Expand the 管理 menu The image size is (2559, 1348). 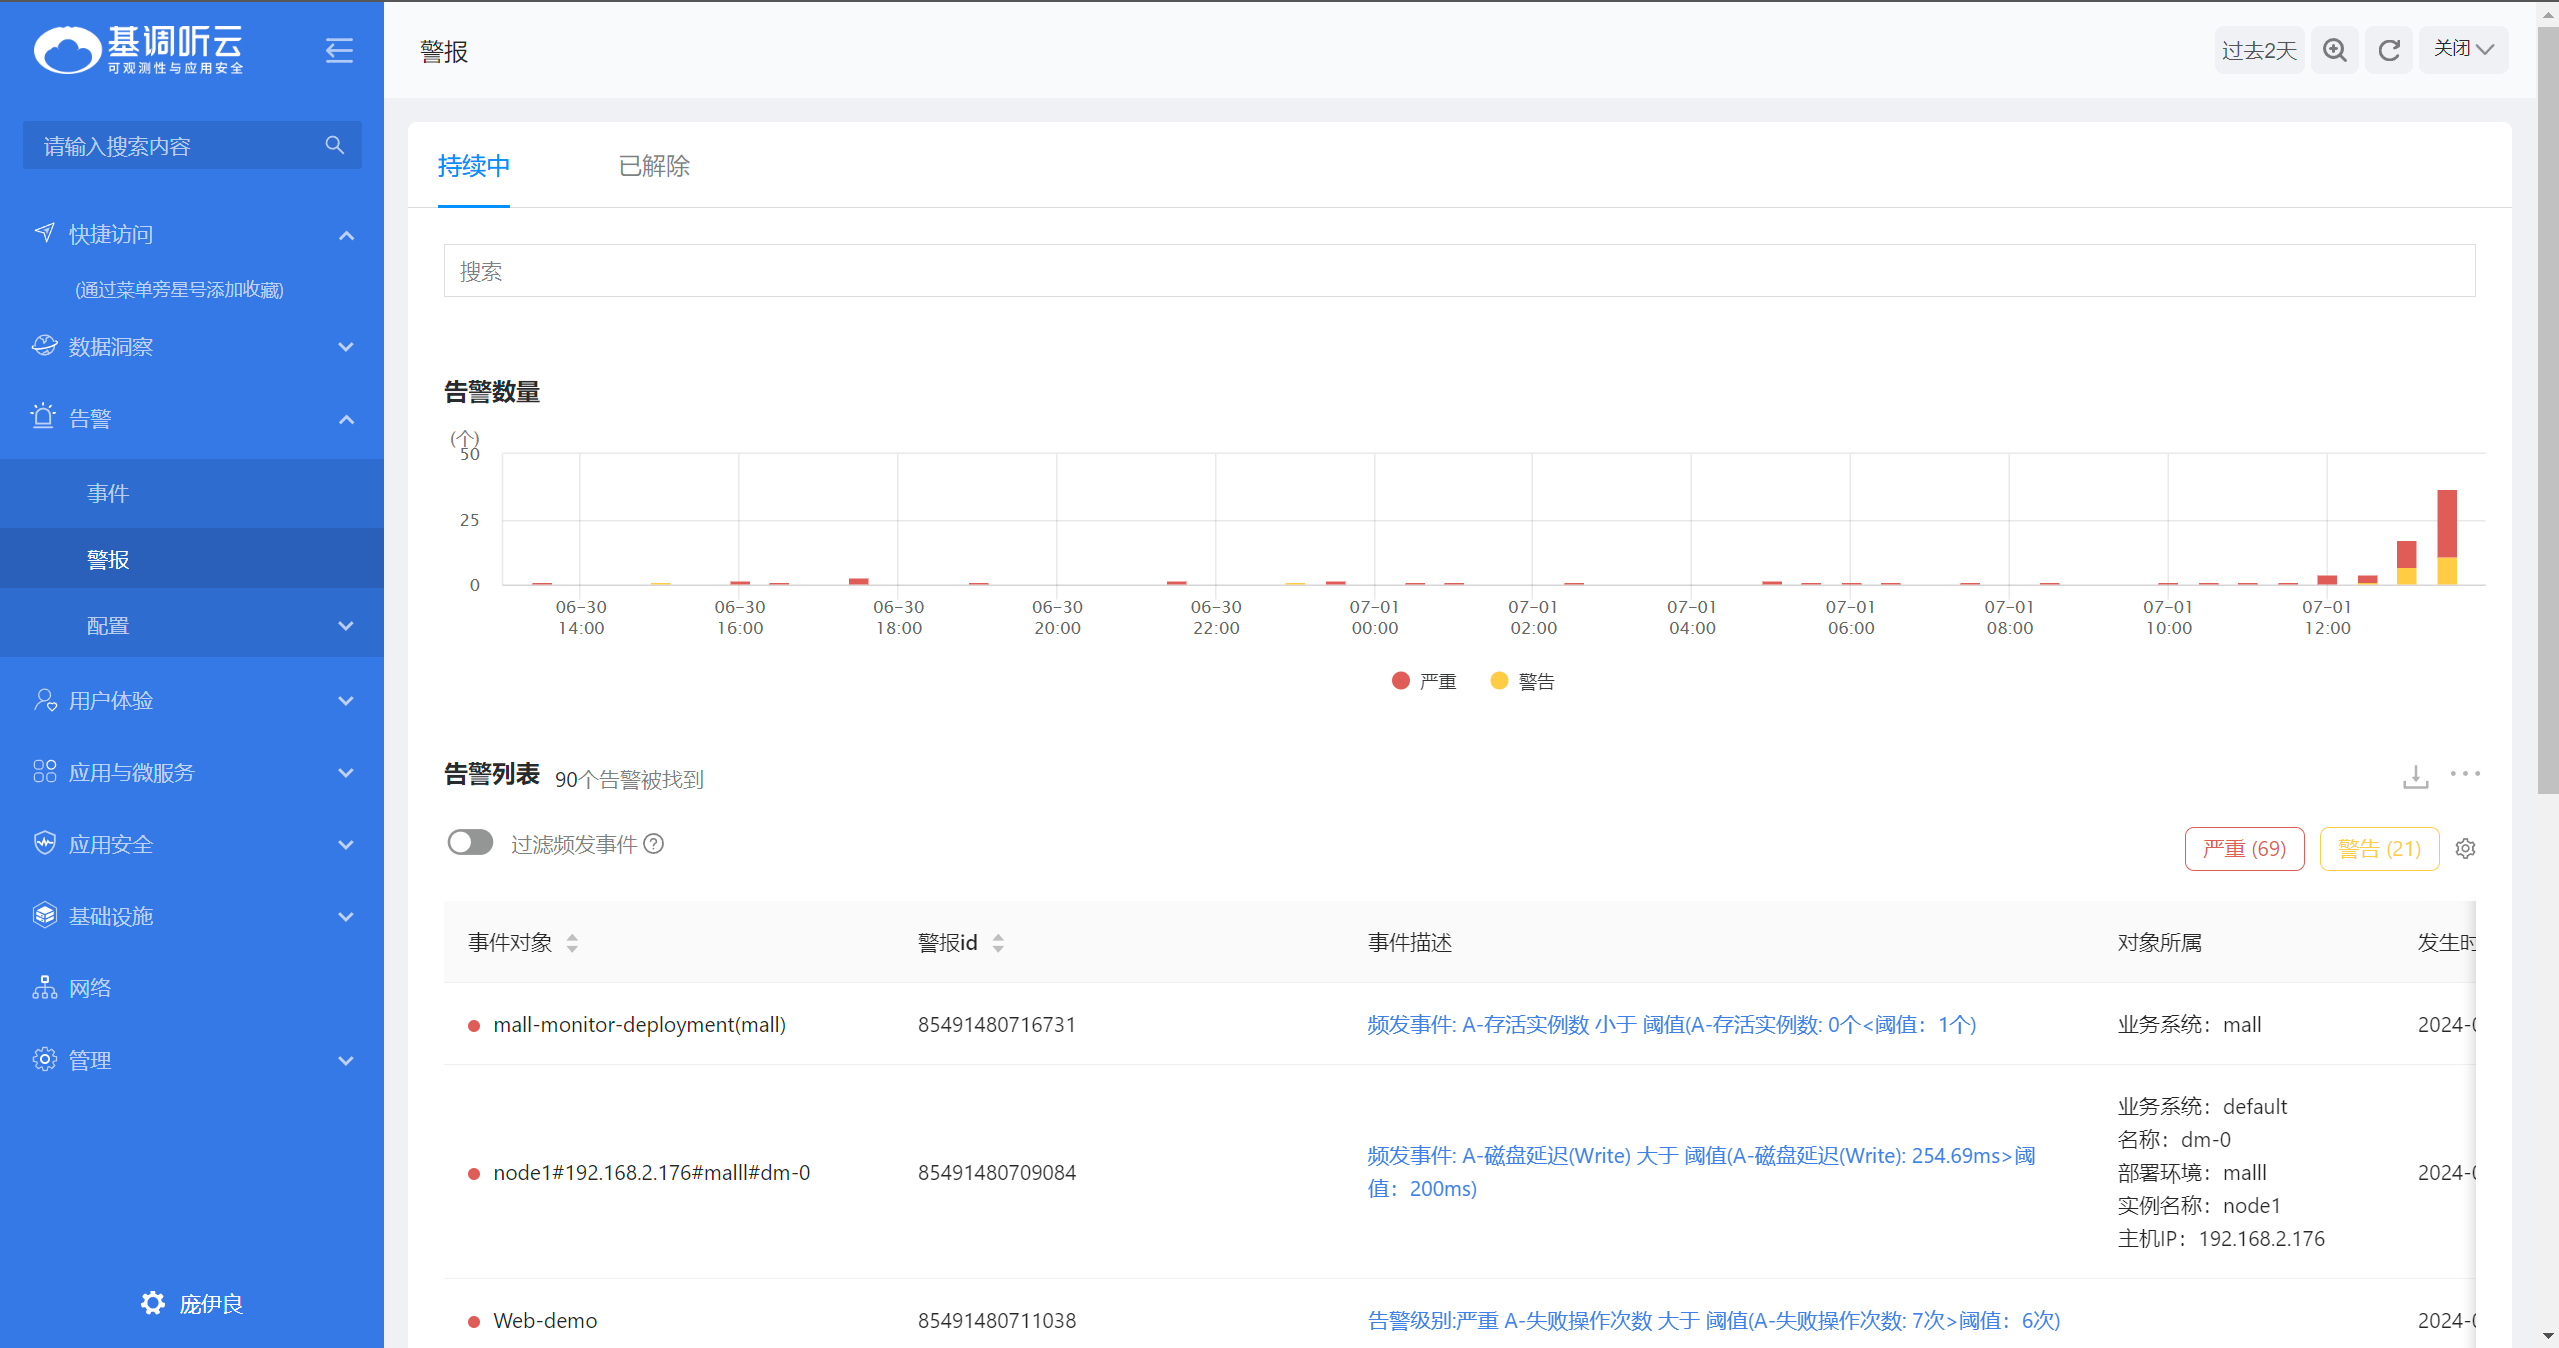tap(346, 1061)
